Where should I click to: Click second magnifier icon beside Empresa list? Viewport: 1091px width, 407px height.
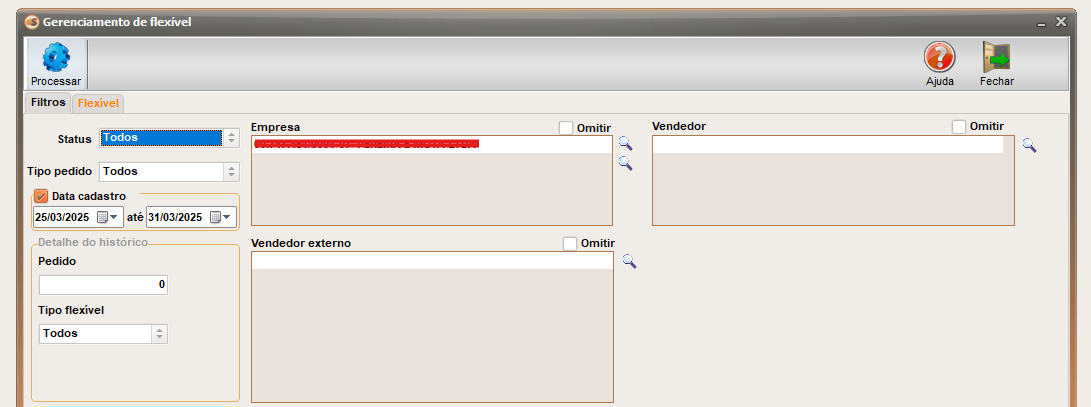[x=625, y=163]
